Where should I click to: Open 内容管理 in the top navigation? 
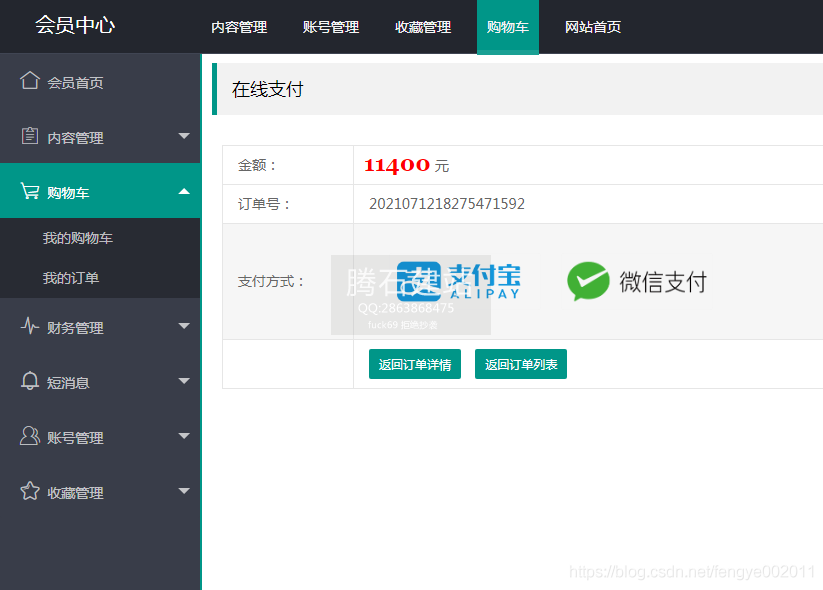coord(239,27)
